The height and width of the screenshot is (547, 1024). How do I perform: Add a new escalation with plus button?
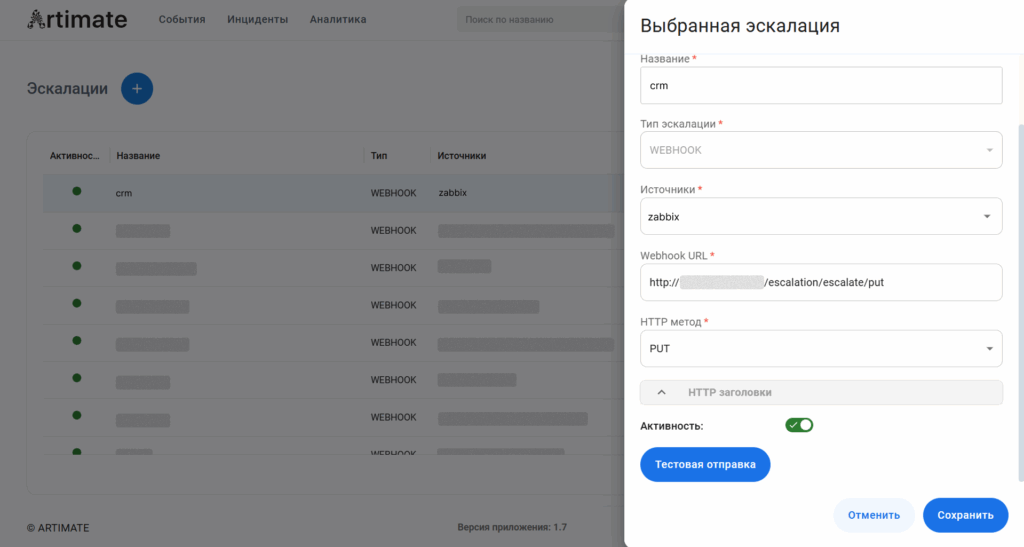(x=137, y=89)
